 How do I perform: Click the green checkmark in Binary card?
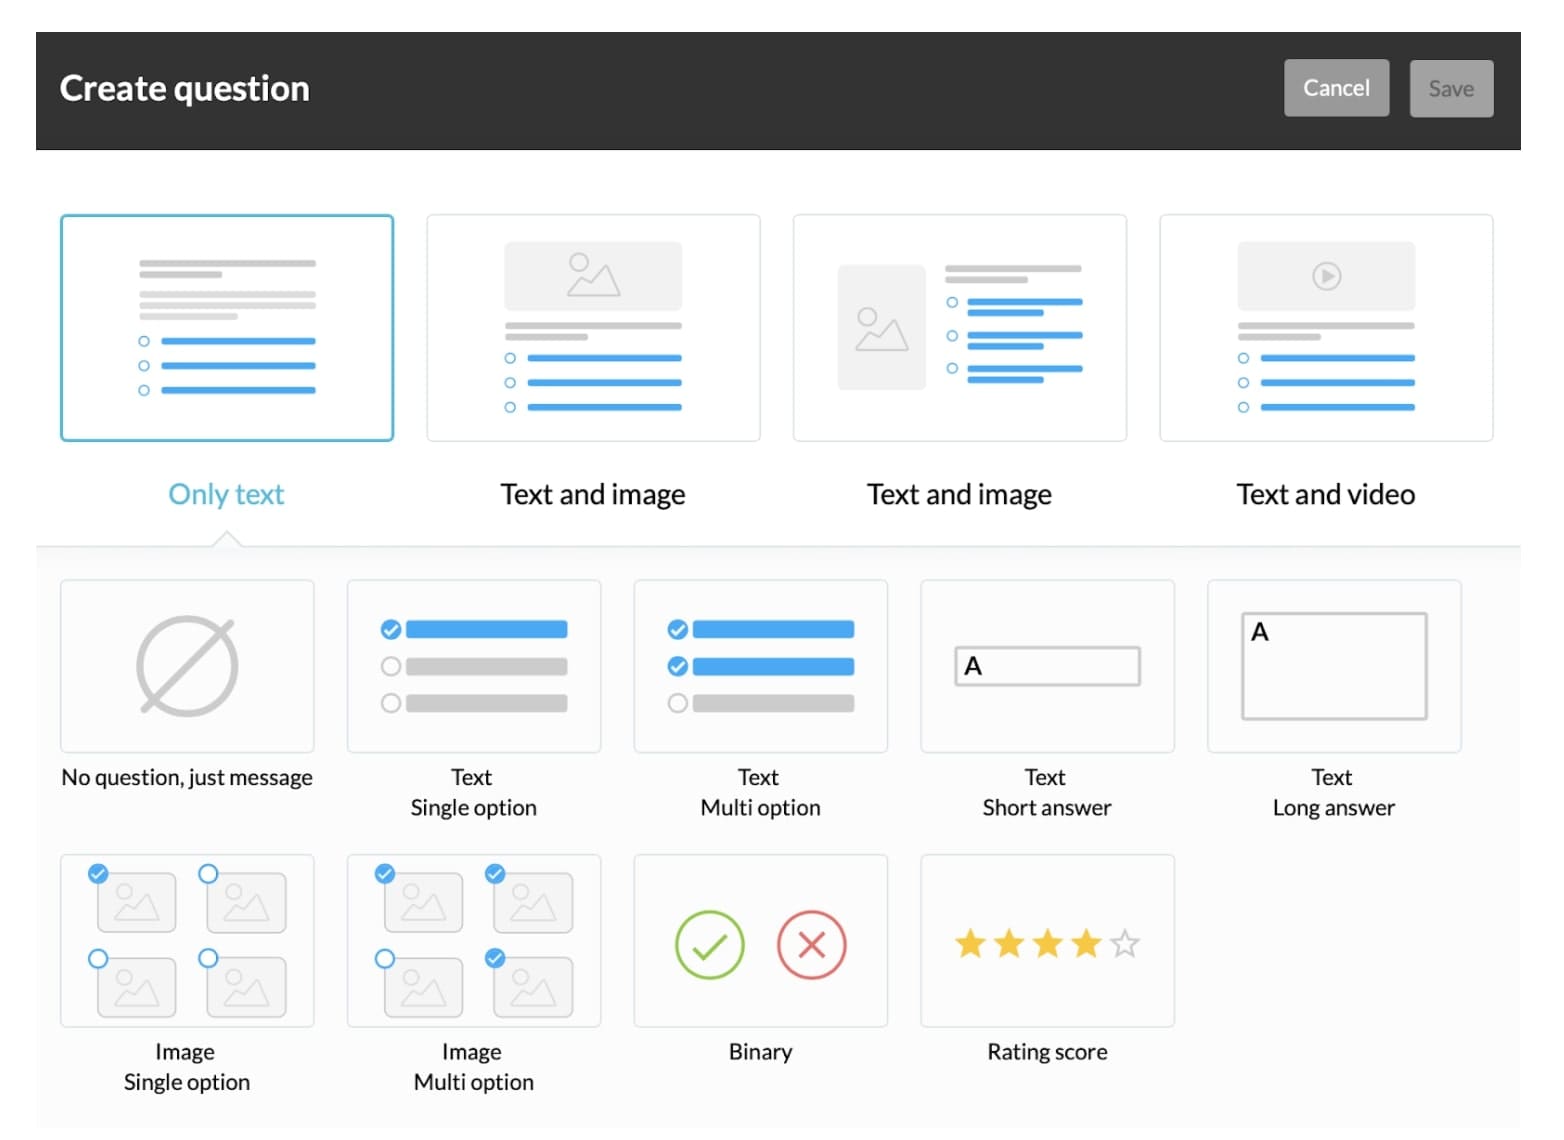coord(710,945)
